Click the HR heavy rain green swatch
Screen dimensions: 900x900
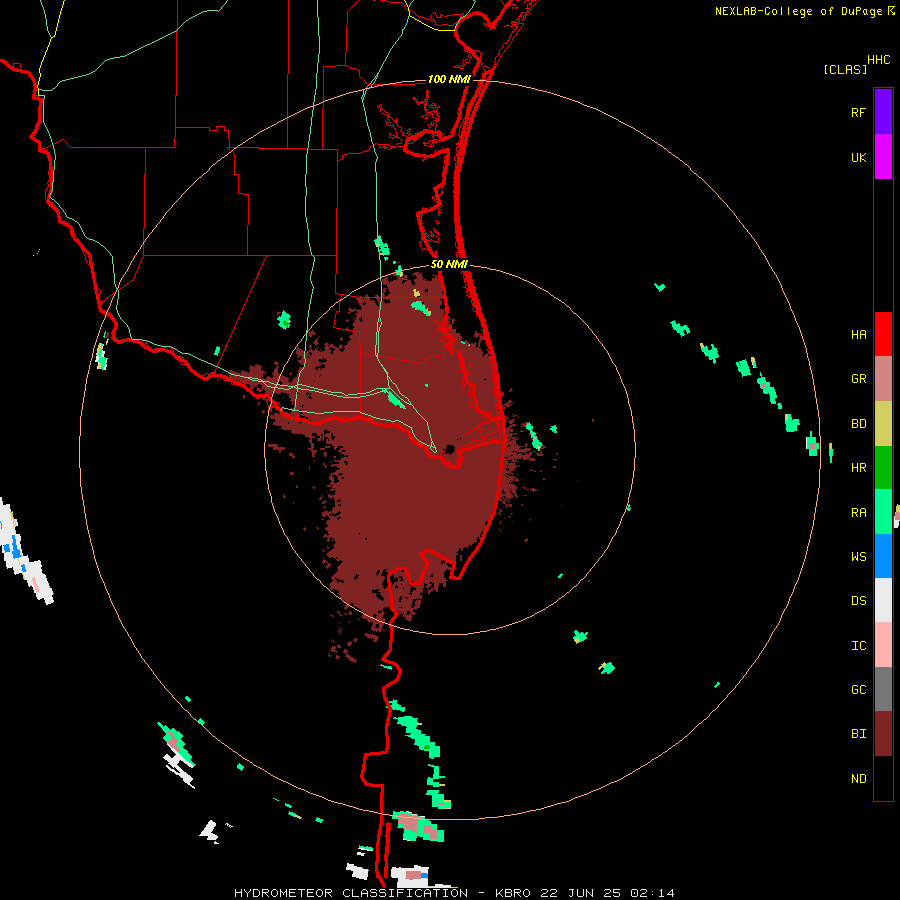click(x=883, y=468)
